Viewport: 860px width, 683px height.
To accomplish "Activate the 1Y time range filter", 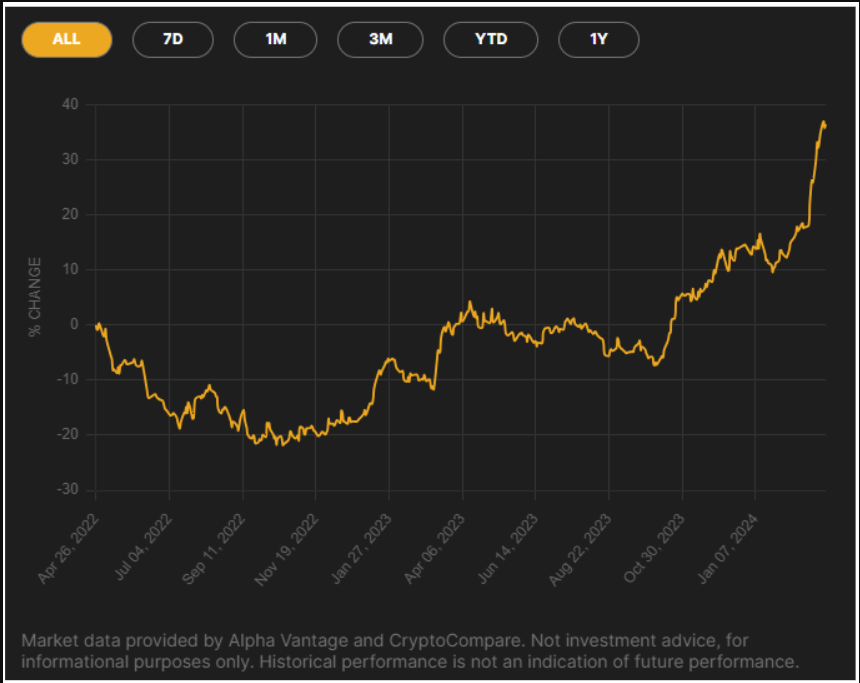I will (598, 39).
